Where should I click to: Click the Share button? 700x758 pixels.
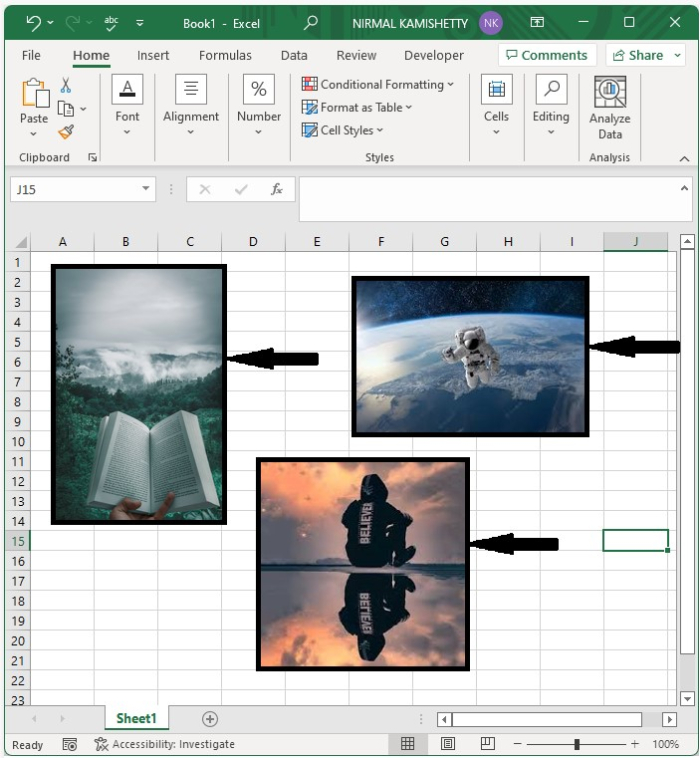pyautogui.click(x=638, y=55)
